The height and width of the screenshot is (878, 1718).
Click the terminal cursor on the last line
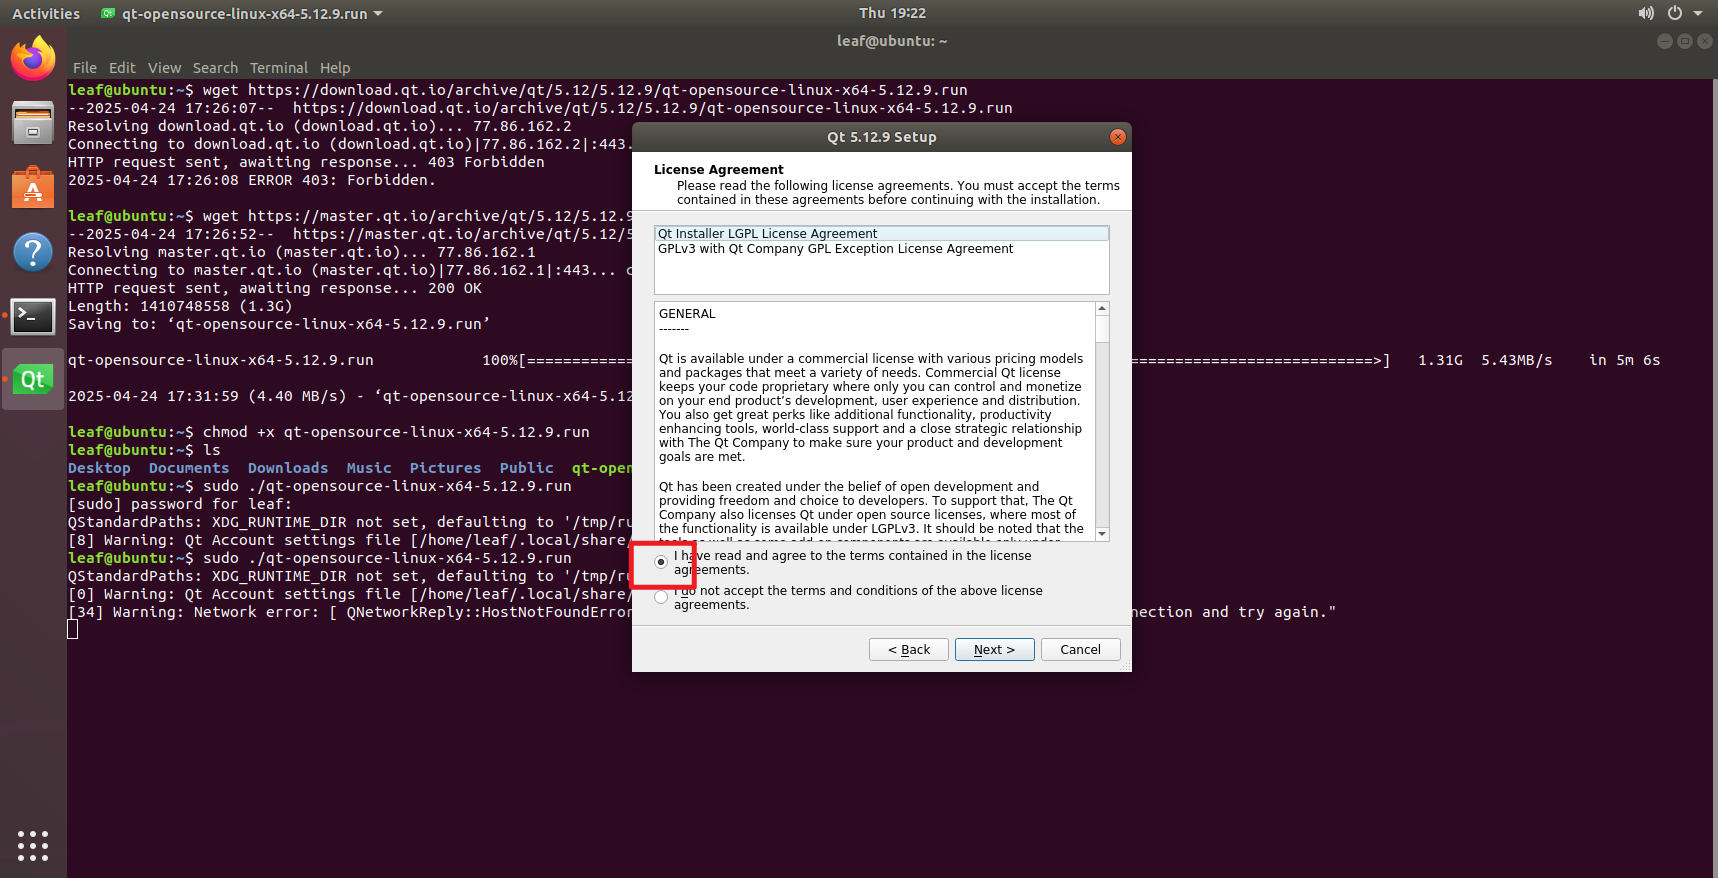pos(72,629)
